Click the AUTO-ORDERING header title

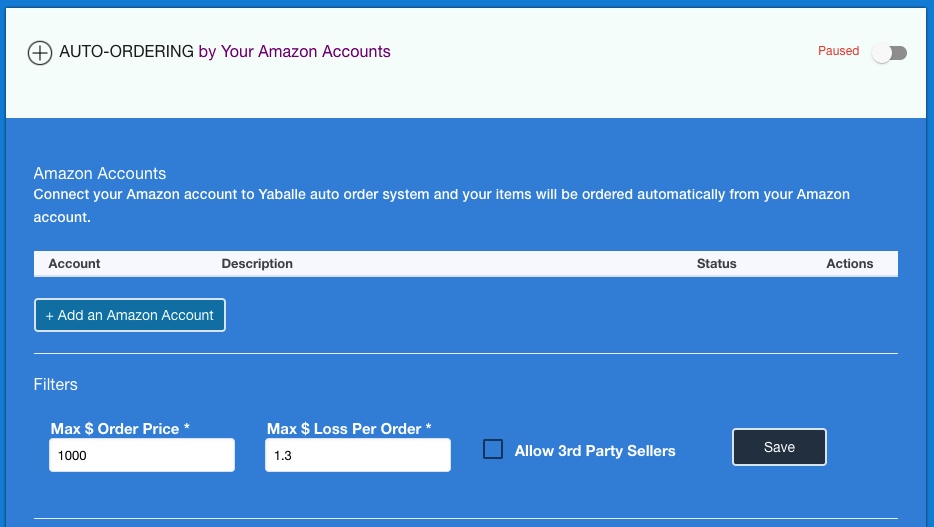pos(127,52)
